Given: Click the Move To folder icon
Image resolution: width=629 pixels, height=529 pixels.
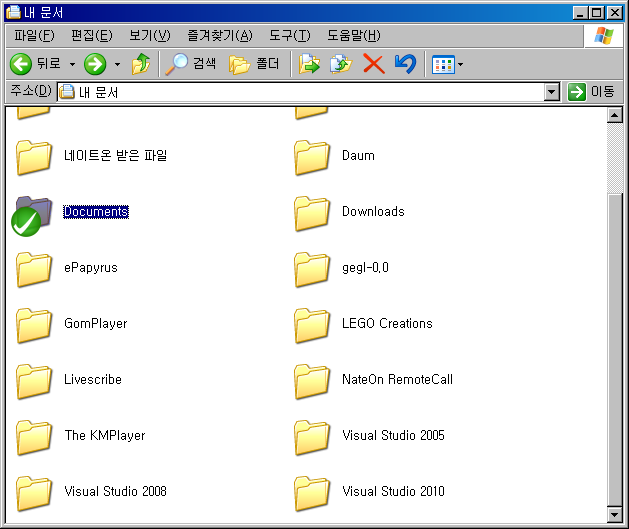Looking at the screenshot, I should click(x=309, y=64).
